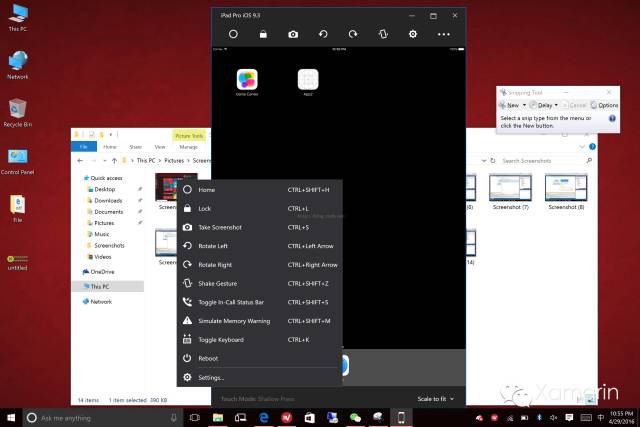The width and height of the screenshot is (640, 427).
Task: Choose Take Screenshot menu entry
Action: 260,227
